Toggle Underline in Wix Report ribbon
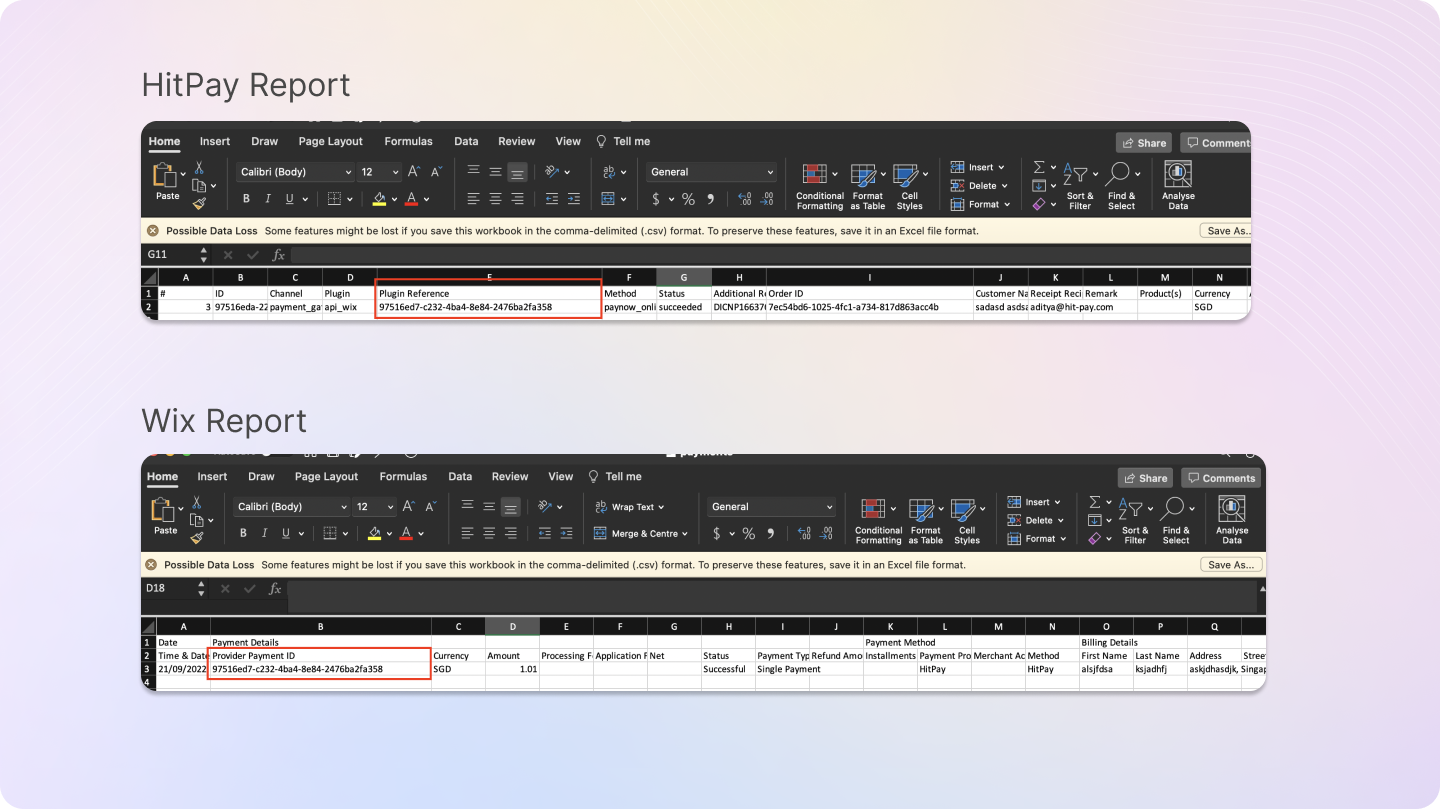1440x809 pixels. 287,534
